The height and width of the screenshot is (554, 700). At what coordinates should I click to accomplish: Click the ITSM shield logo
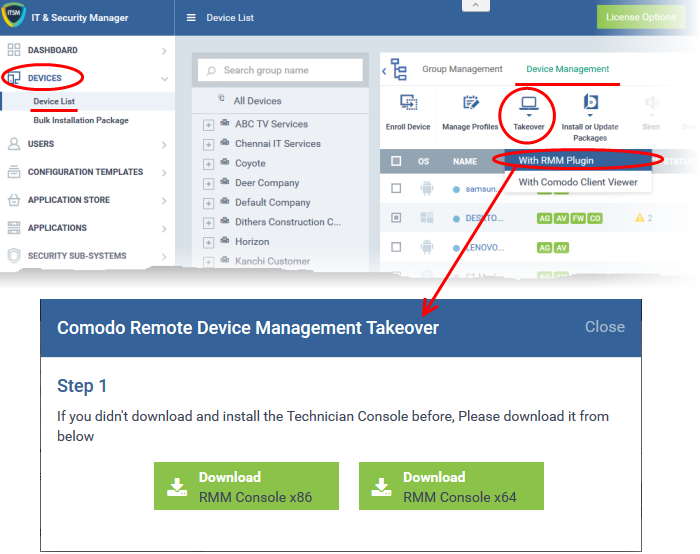13,14
